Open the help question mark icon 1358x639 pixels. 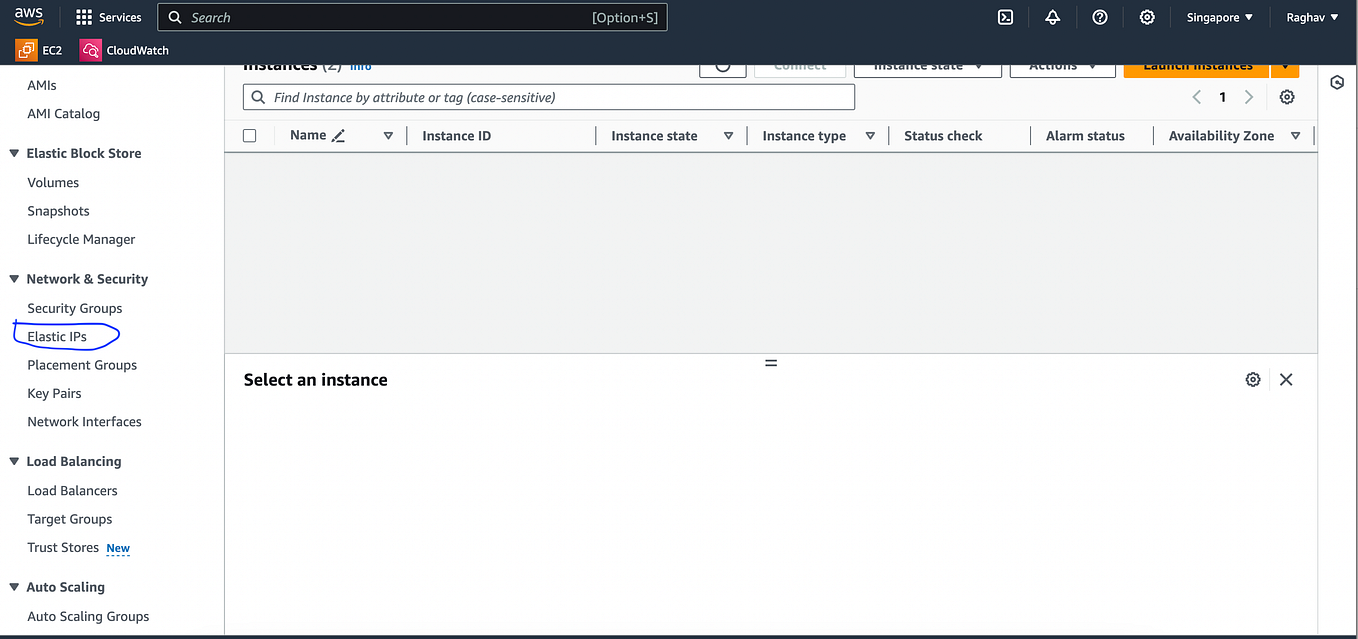point(1100,17)
